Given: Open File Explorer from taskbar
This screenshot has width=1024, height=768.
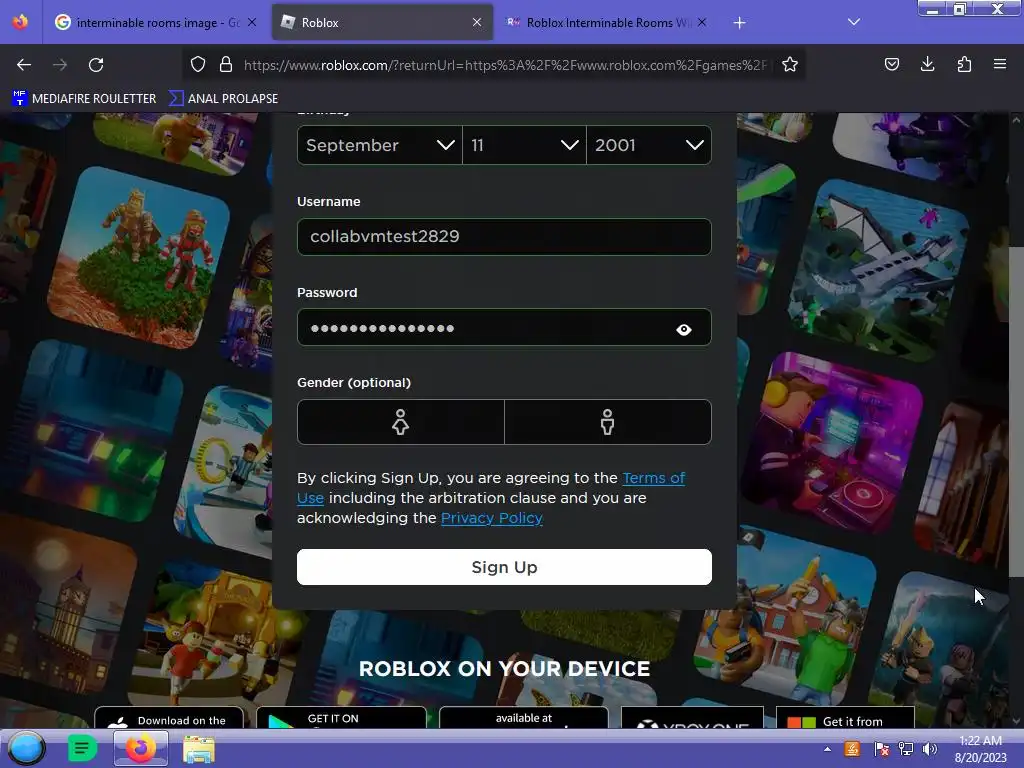Looking at the screenshot, I should 199,749.
